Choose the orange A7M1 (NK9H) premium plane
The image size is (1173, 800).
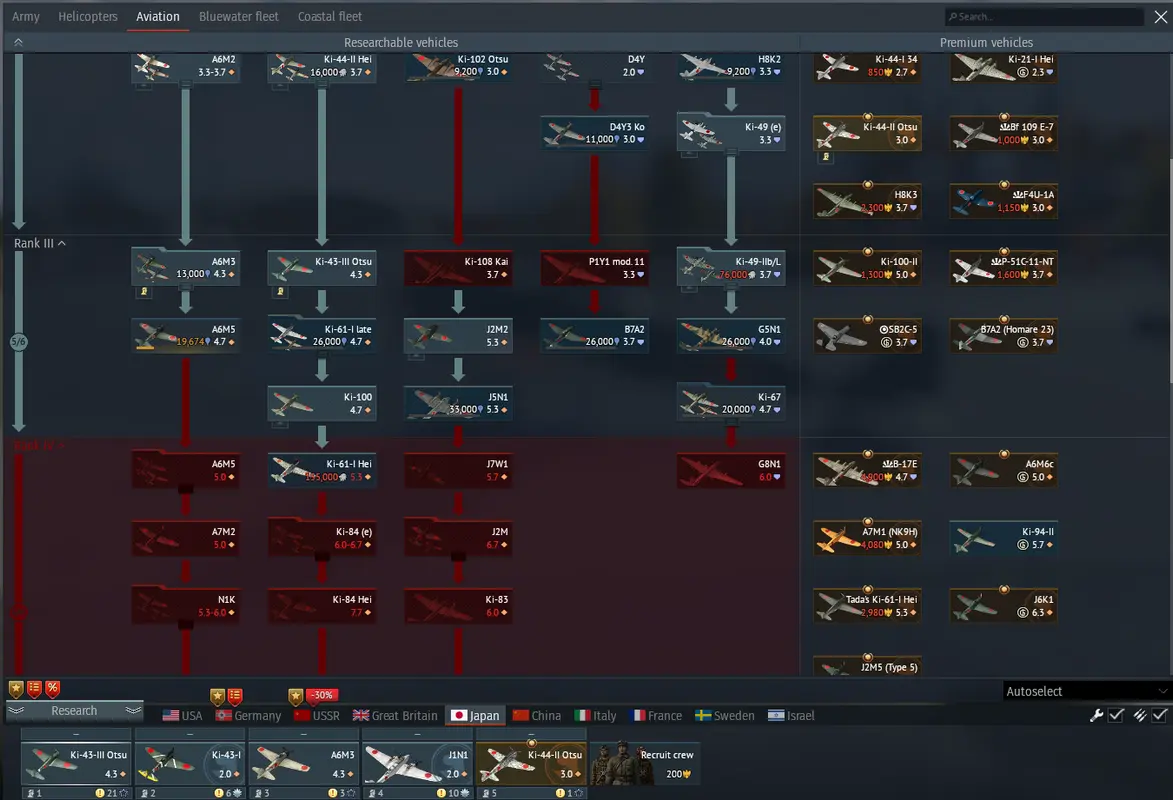[867, 538]
